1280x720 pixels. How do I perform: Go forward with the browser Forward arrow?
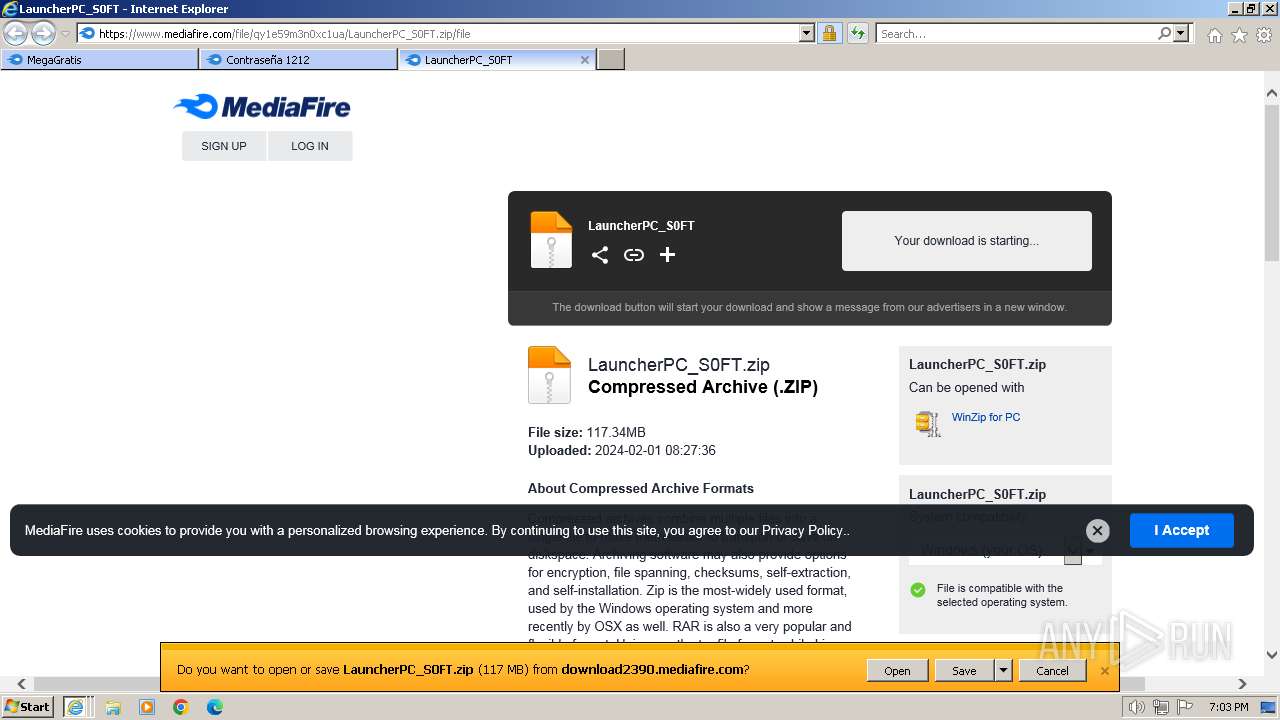tap(43, 33)
